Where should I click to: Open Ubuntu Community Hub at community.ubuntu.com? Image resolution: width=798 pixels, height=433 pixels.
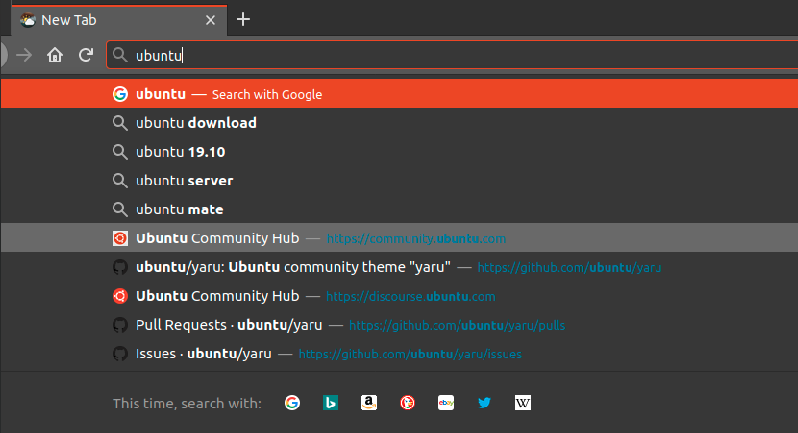tap(400, 238)
